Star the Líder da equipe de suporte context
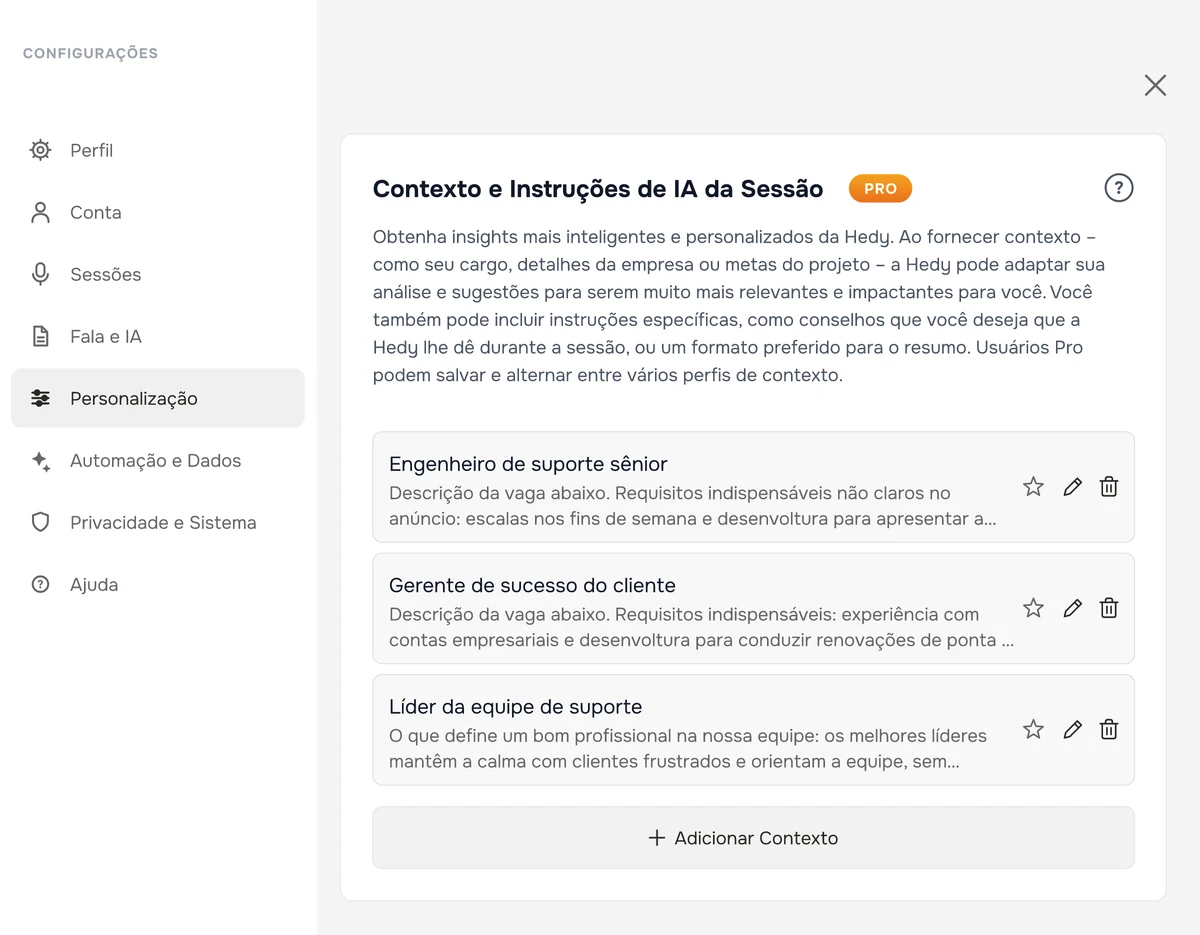 [1033, 730]
